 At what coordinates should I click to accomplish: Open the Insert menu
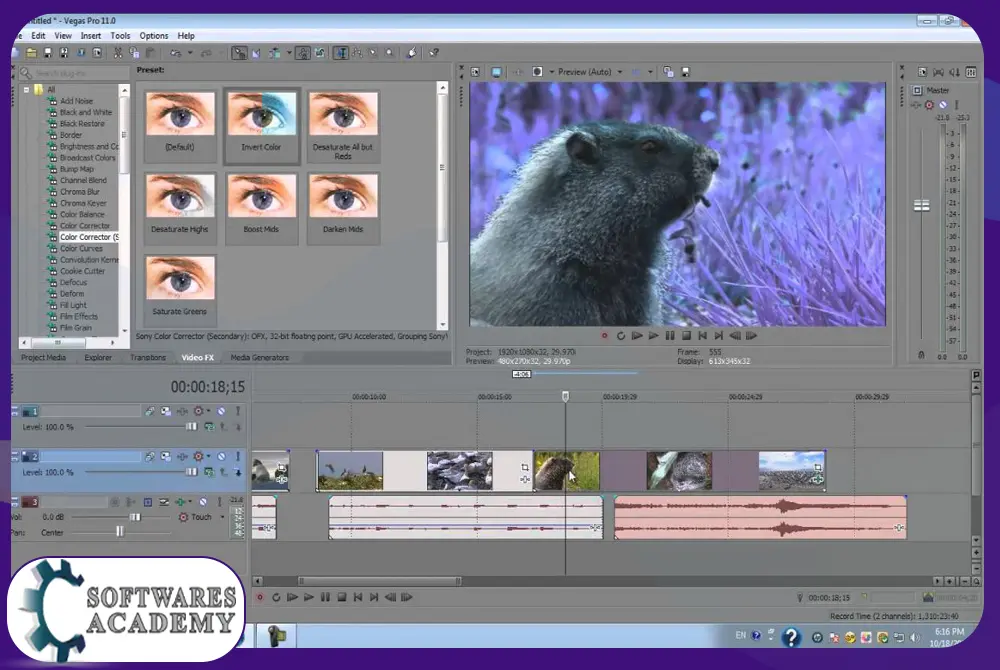pyautogui.click(x=91, y=36)
